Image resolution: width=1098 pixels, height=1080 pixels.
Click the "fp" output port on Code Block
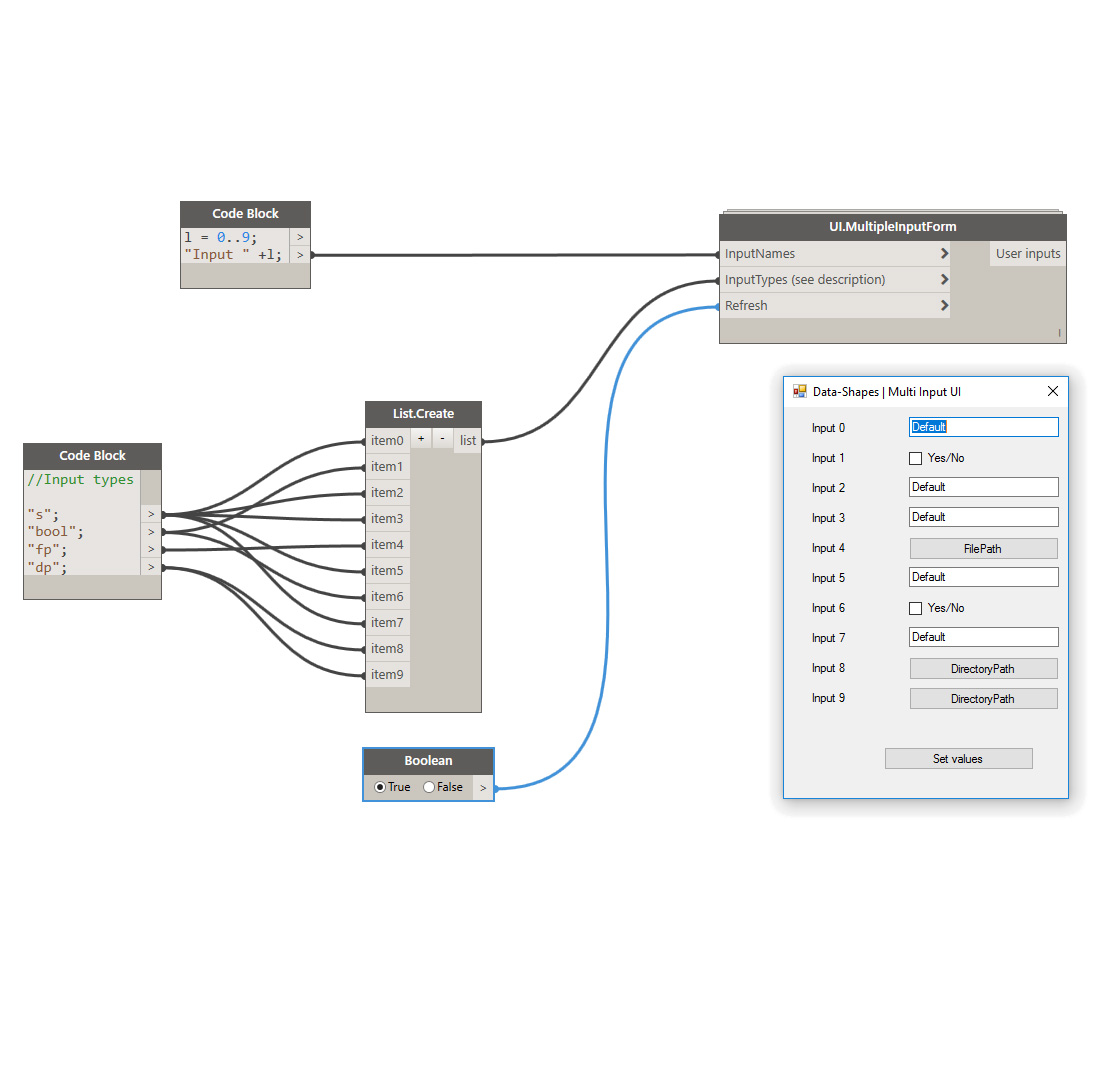(x=151, y=549)
